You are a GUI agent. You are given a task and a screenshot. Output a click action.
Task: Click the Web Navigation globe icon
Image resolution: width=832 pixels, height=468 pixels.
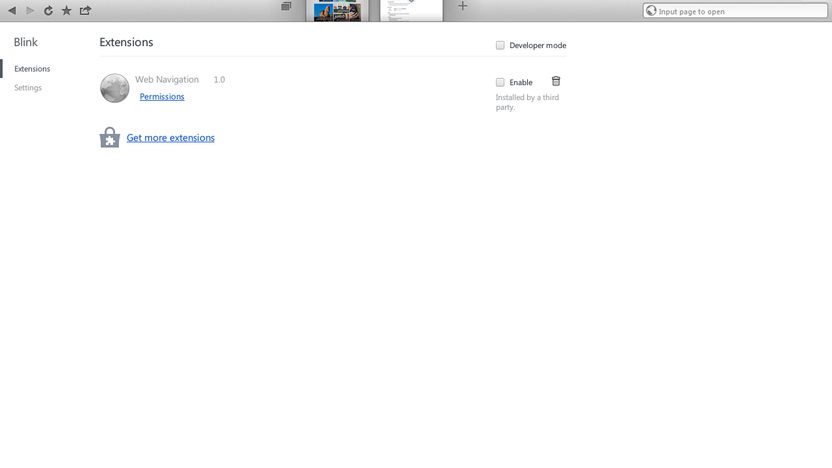[115, 88]
